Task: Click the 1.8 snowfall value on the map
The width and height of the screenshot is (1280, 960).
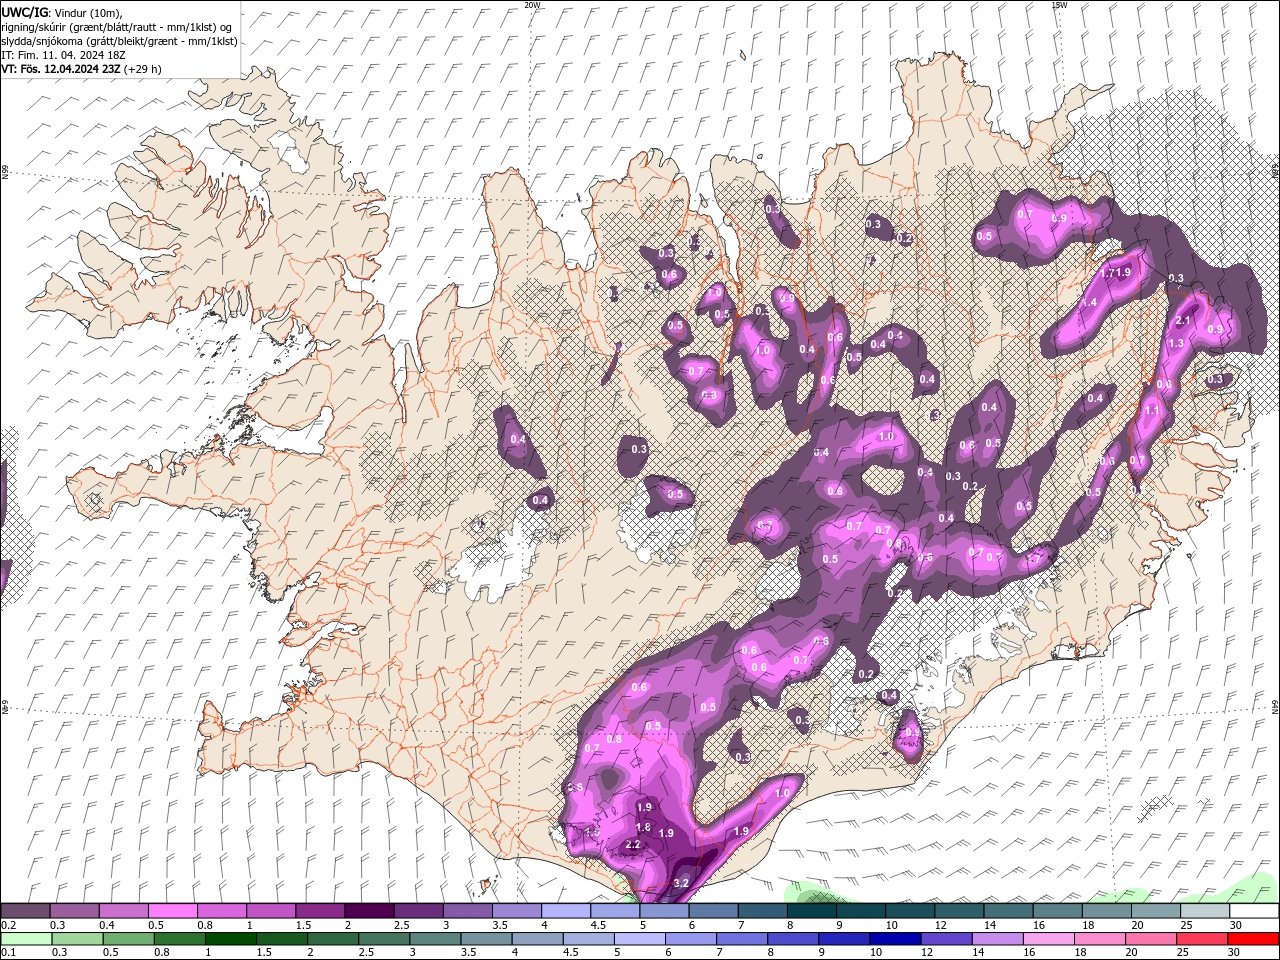Action: 643,827
